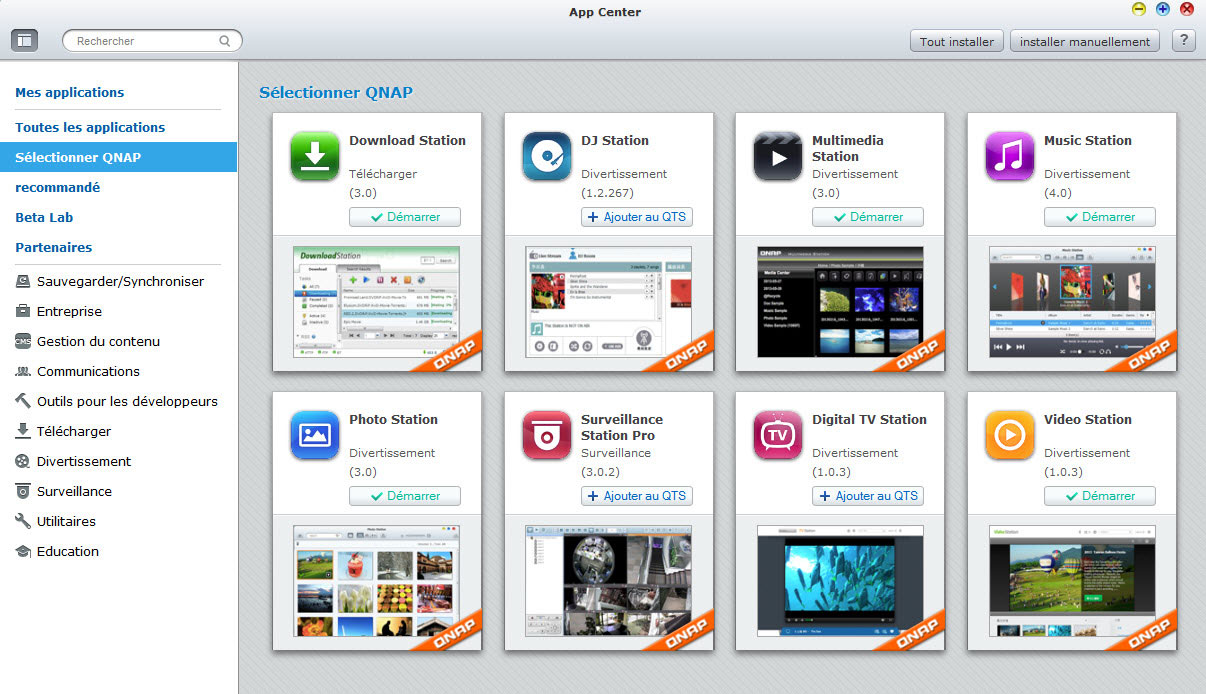The width and height of the screenshot is (1206, 694).
Task: Click the Divertissement film reel icon
Action: coord(23,462)
